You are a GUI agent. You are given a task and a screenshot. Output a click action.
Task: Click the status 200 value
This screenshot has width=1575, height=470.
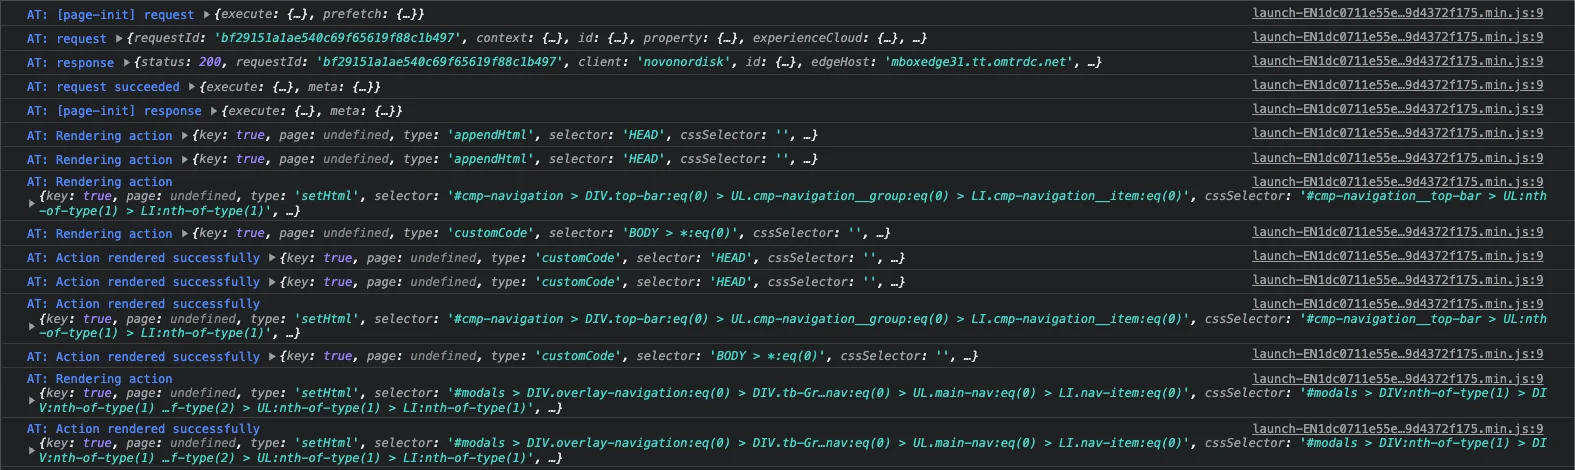[210, 62]
